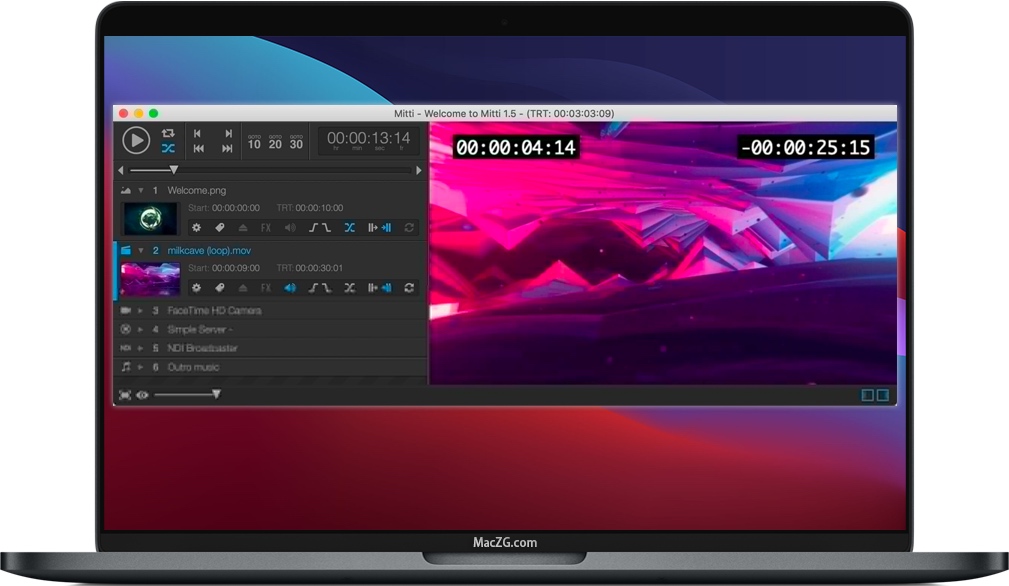Click the playback position slider handle
This screenshot has height=586, width=1009.
coord(174,170)
